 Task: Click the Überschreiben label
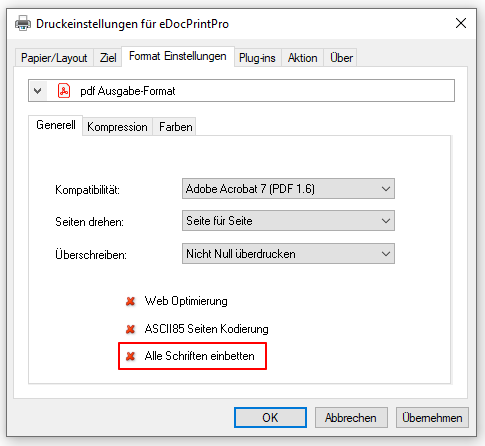91,255
